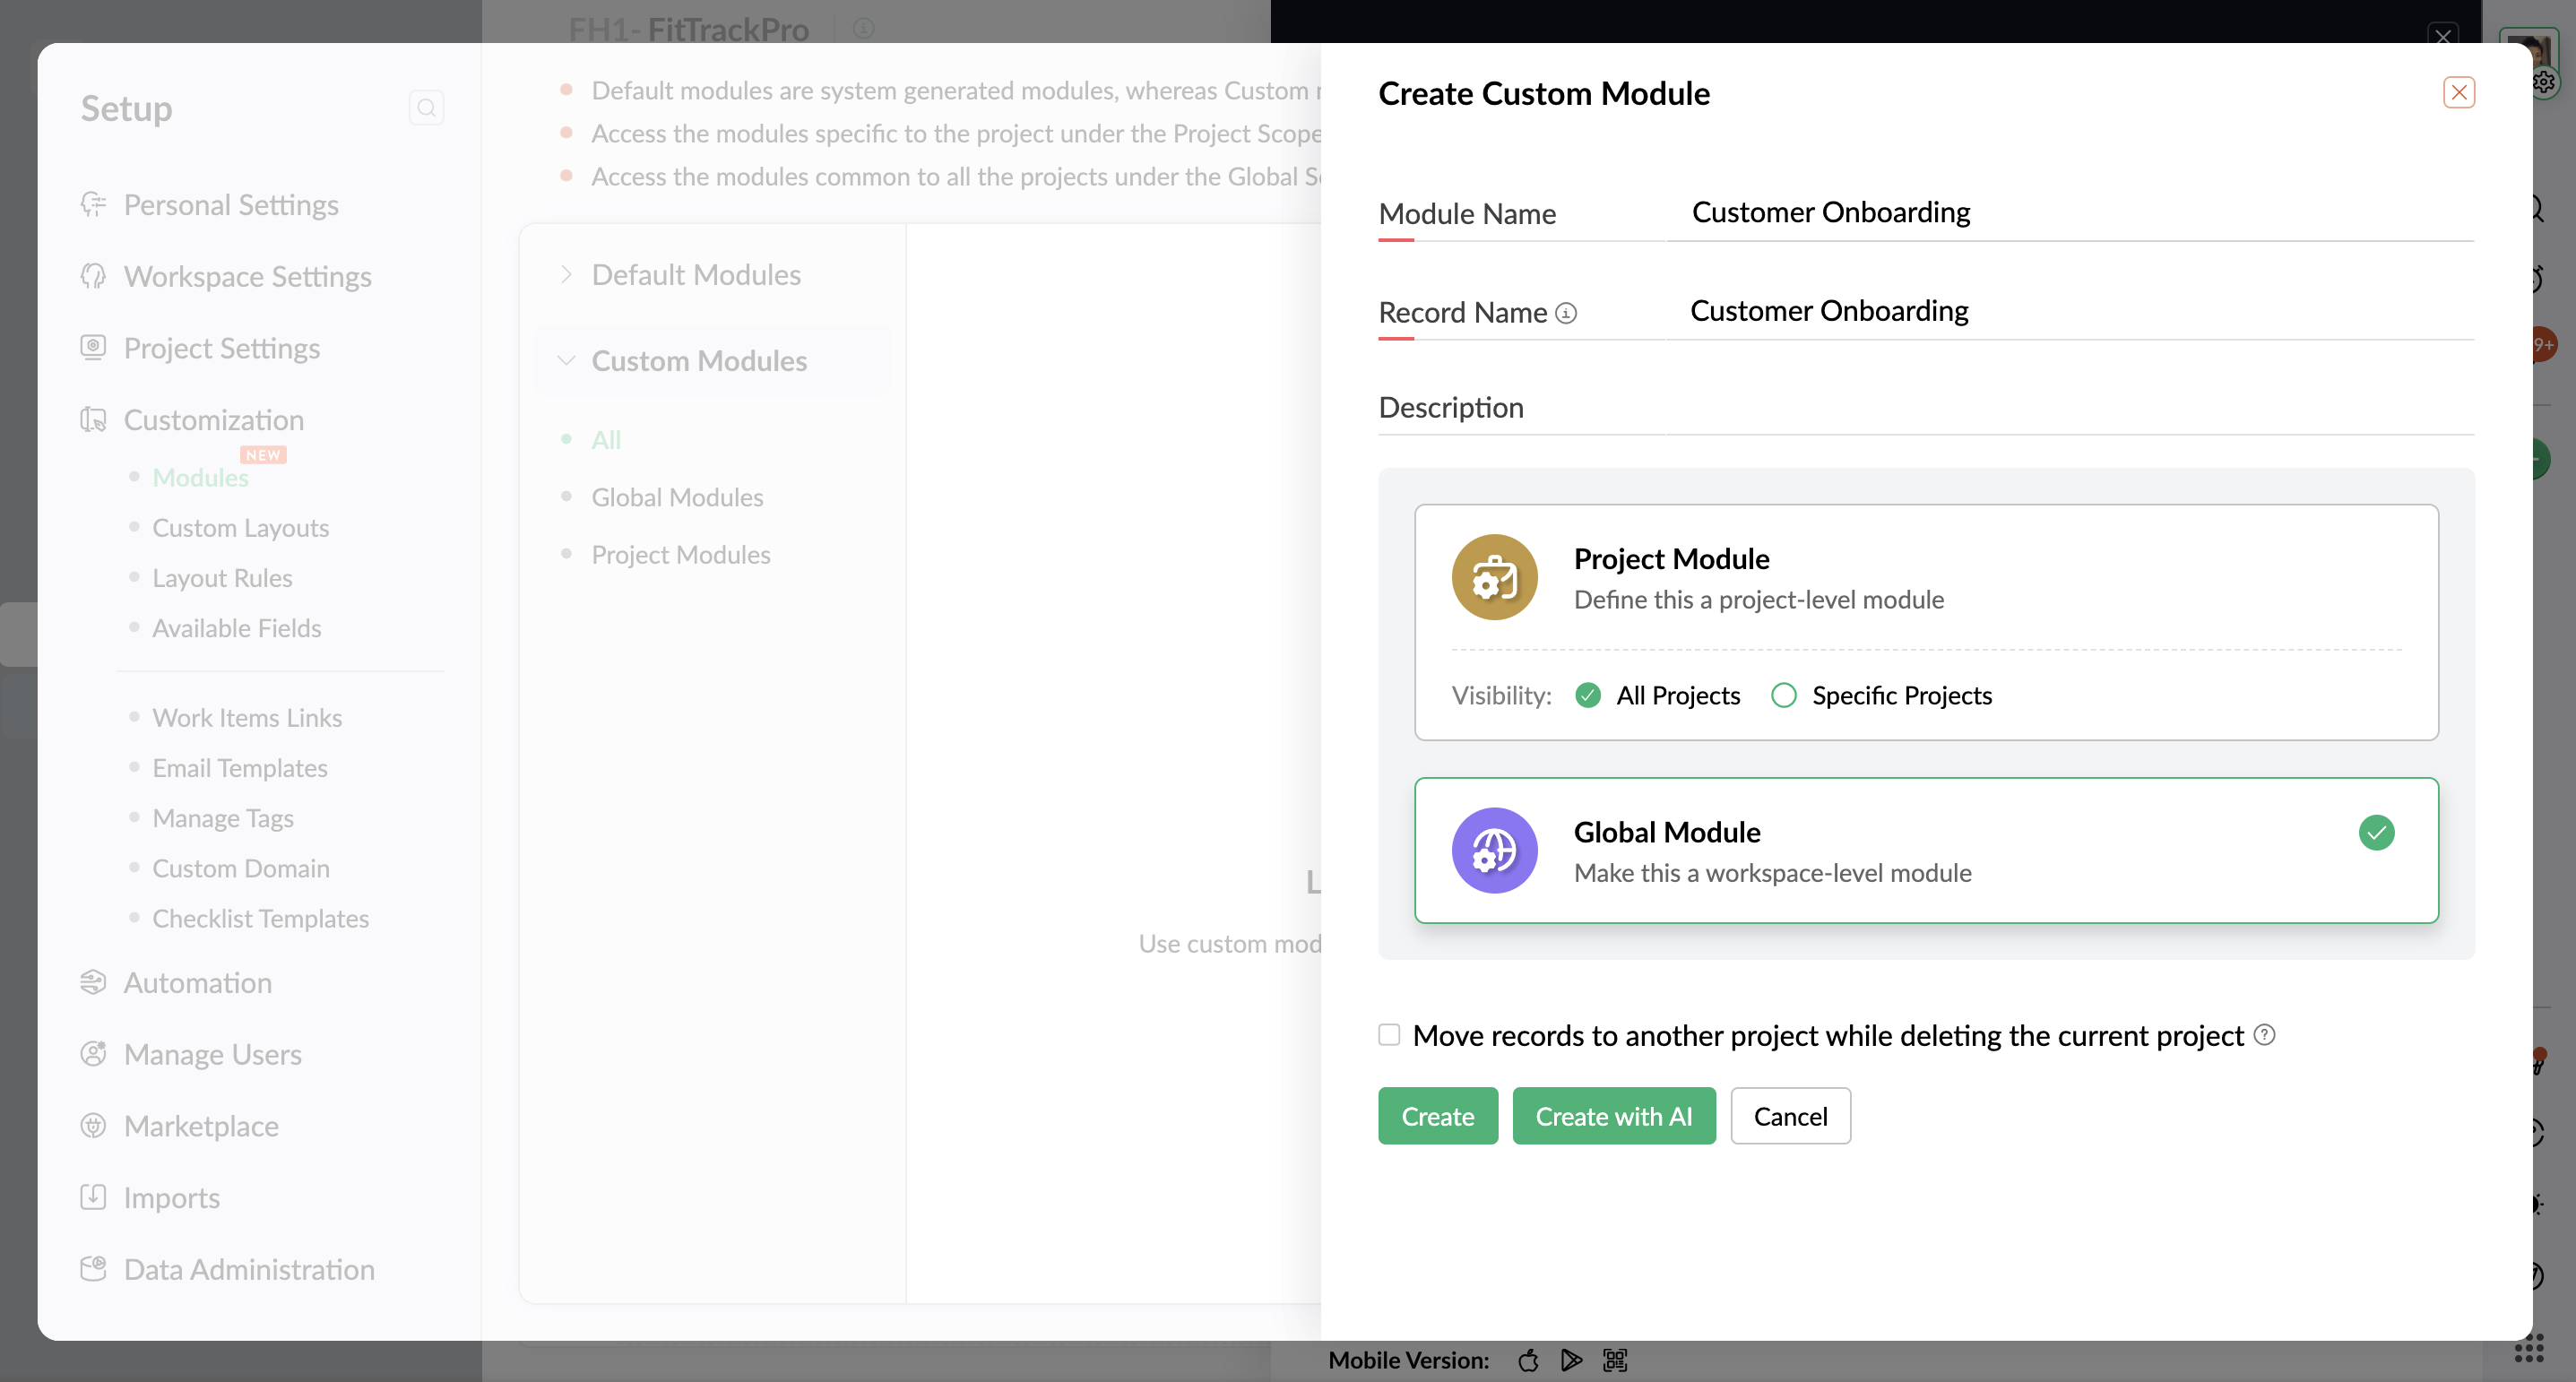This screenshot has height=1382, width=2576.
Task: Open the Global Modules list item
Action: [x=677, y=497]
